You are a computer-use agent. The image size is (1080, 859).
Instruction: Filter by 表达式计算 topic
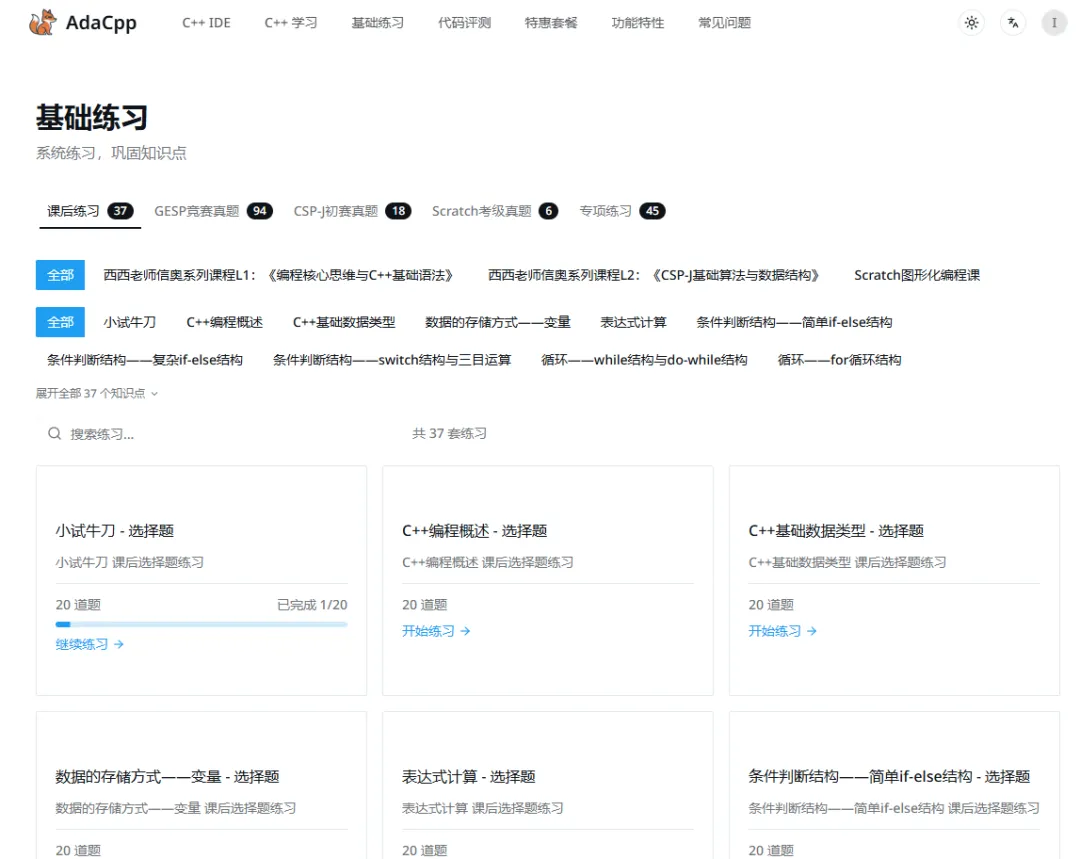click(633, 322)
